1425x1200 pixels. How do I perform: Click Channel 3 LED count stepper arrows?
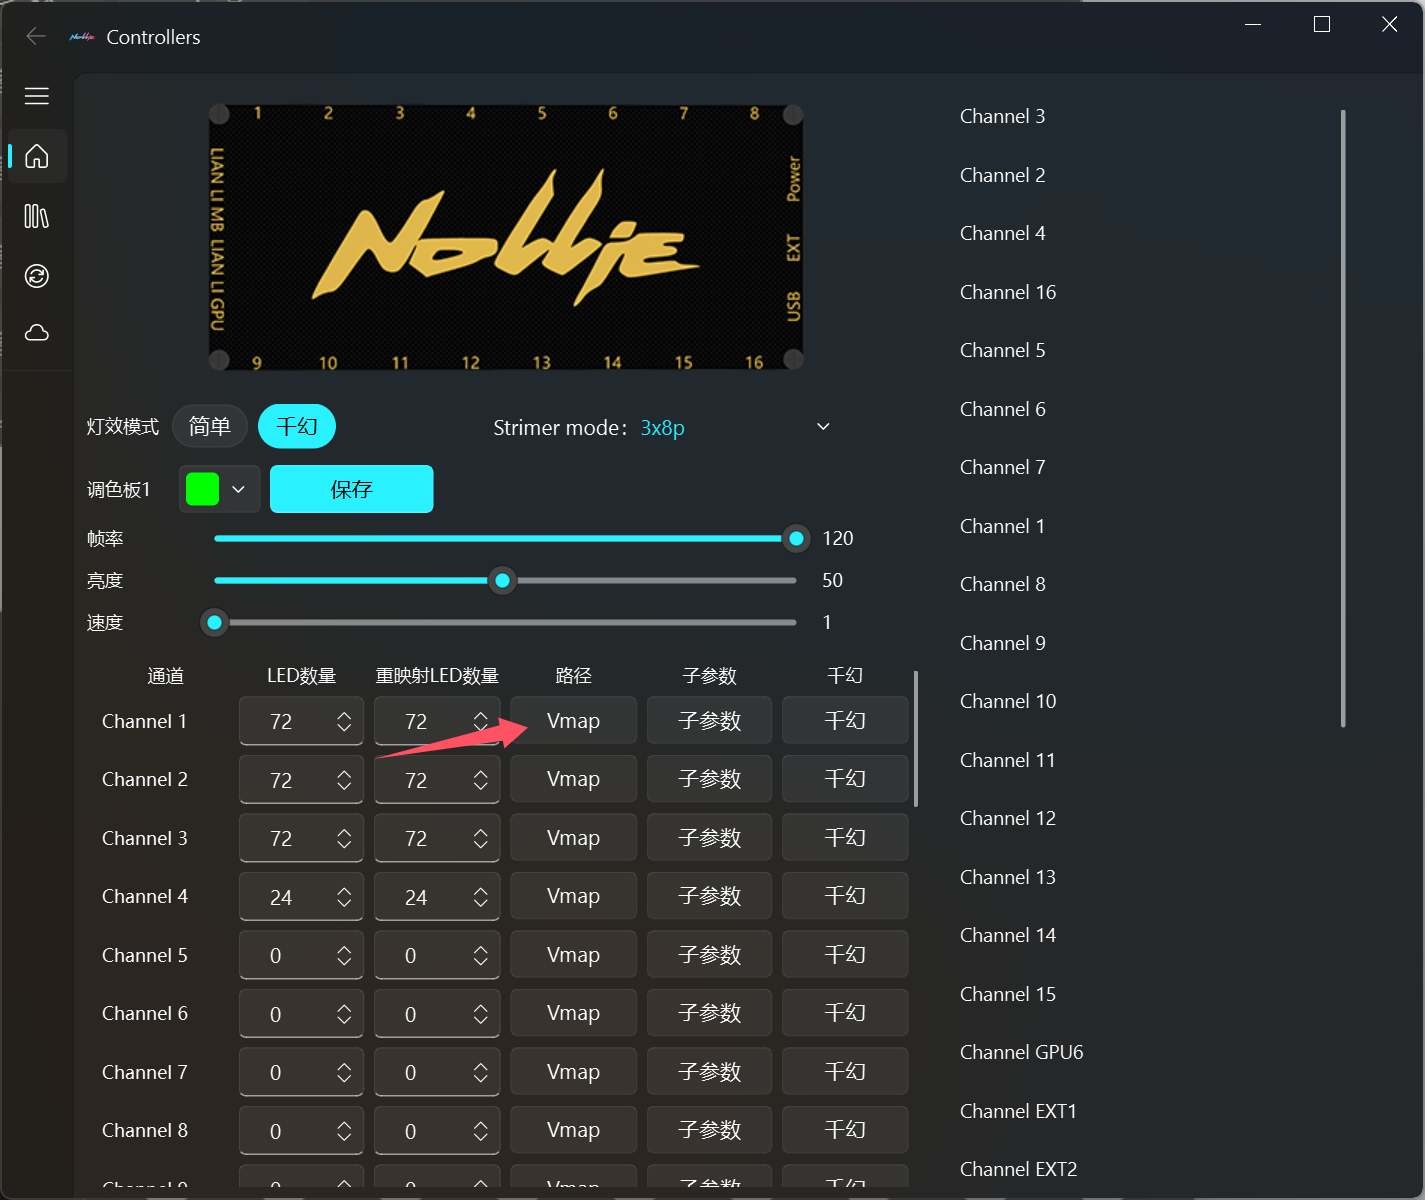pyautogui.click(x=344, y=839)
